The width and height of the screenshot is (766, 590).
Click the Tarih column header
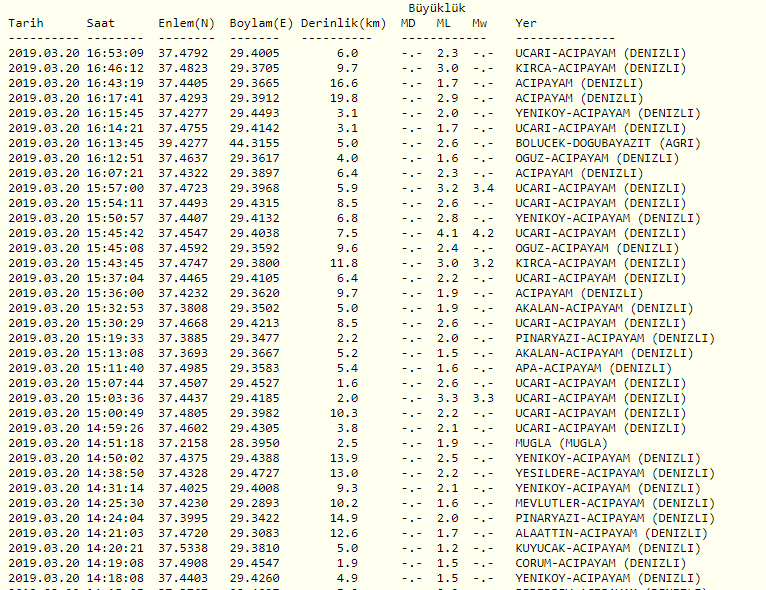26,23
